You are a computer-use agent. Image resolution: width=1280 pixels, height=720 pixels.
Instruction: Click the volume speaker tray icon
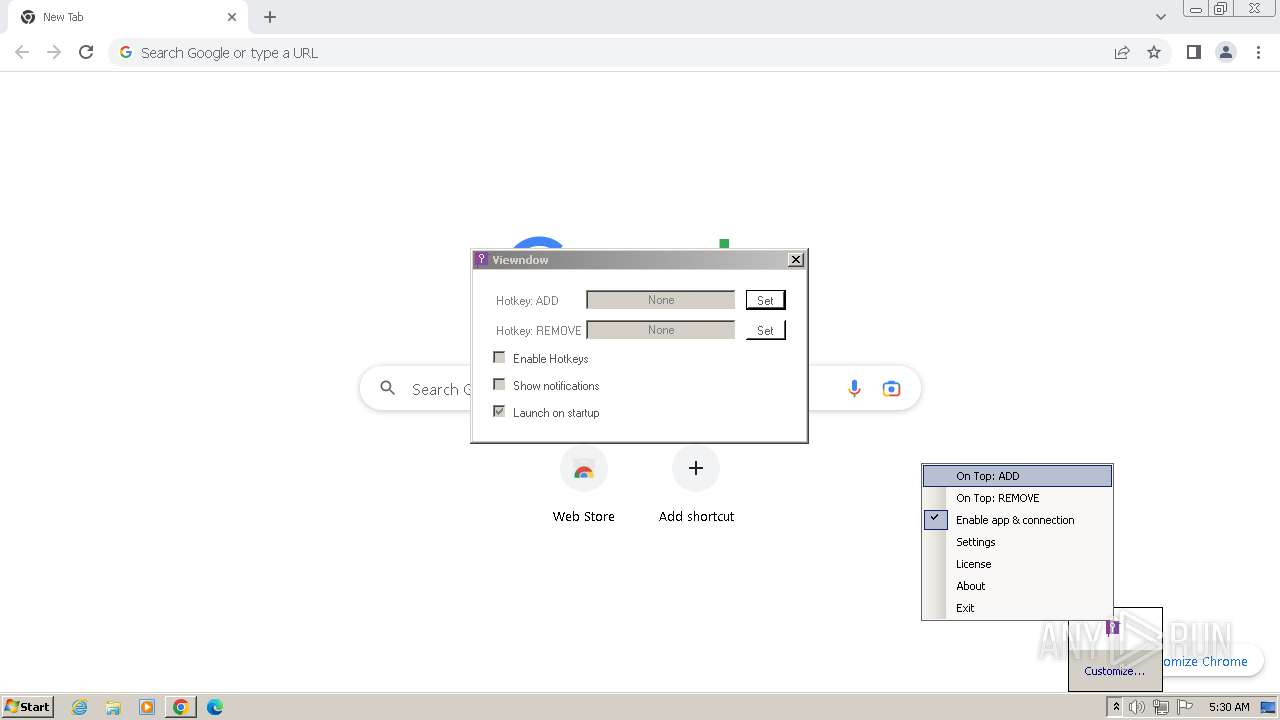tap(1137, 707)
